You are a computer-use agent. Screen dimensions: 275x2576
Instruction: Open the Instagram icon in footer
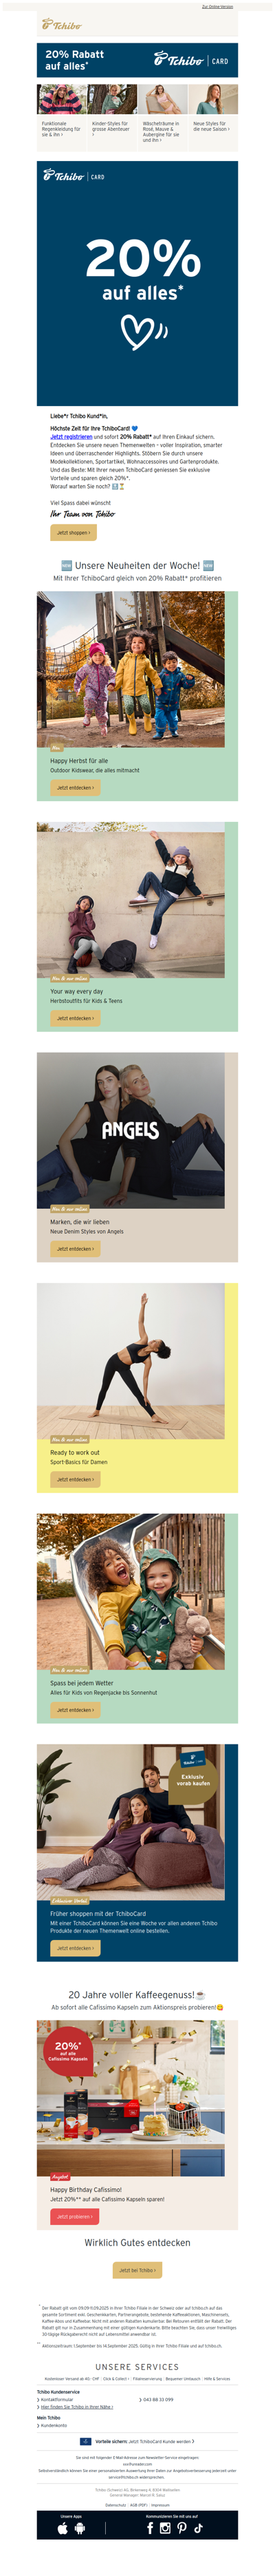(165, 2528)
